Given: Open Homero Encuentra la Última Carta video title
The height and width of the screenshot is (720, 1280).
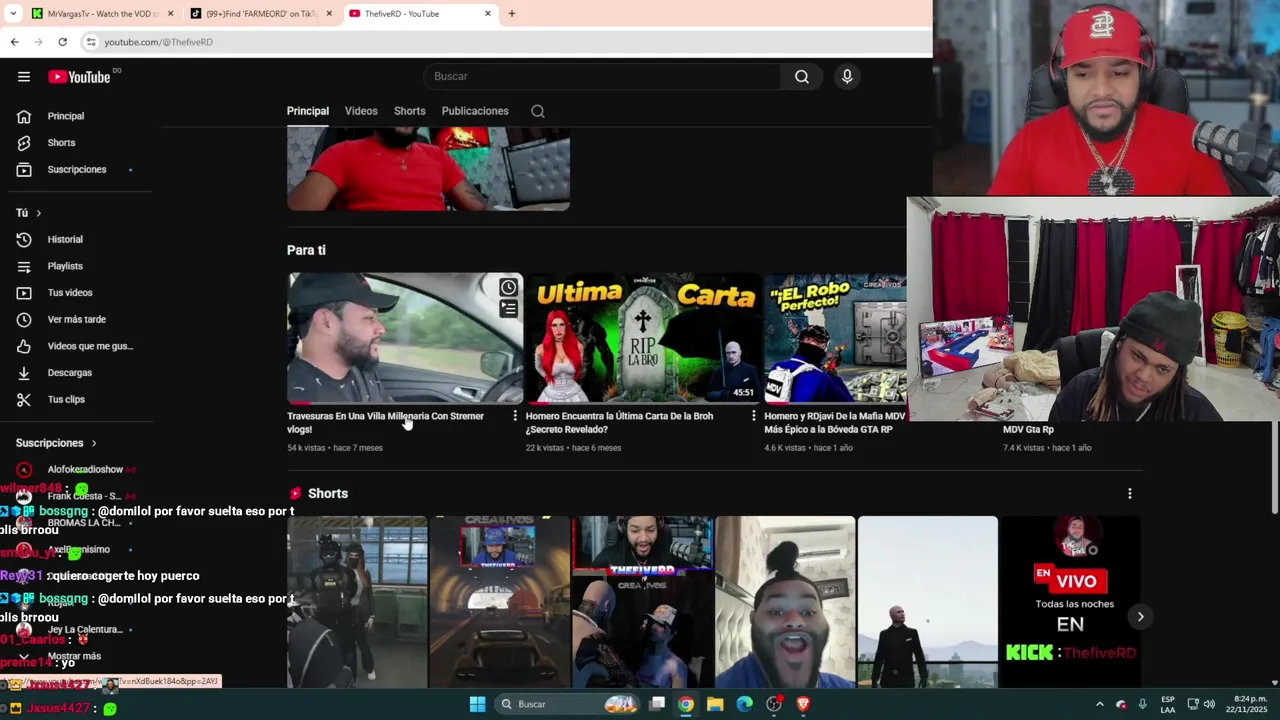Looking at the screenshot, I should [x=620, y=423].
